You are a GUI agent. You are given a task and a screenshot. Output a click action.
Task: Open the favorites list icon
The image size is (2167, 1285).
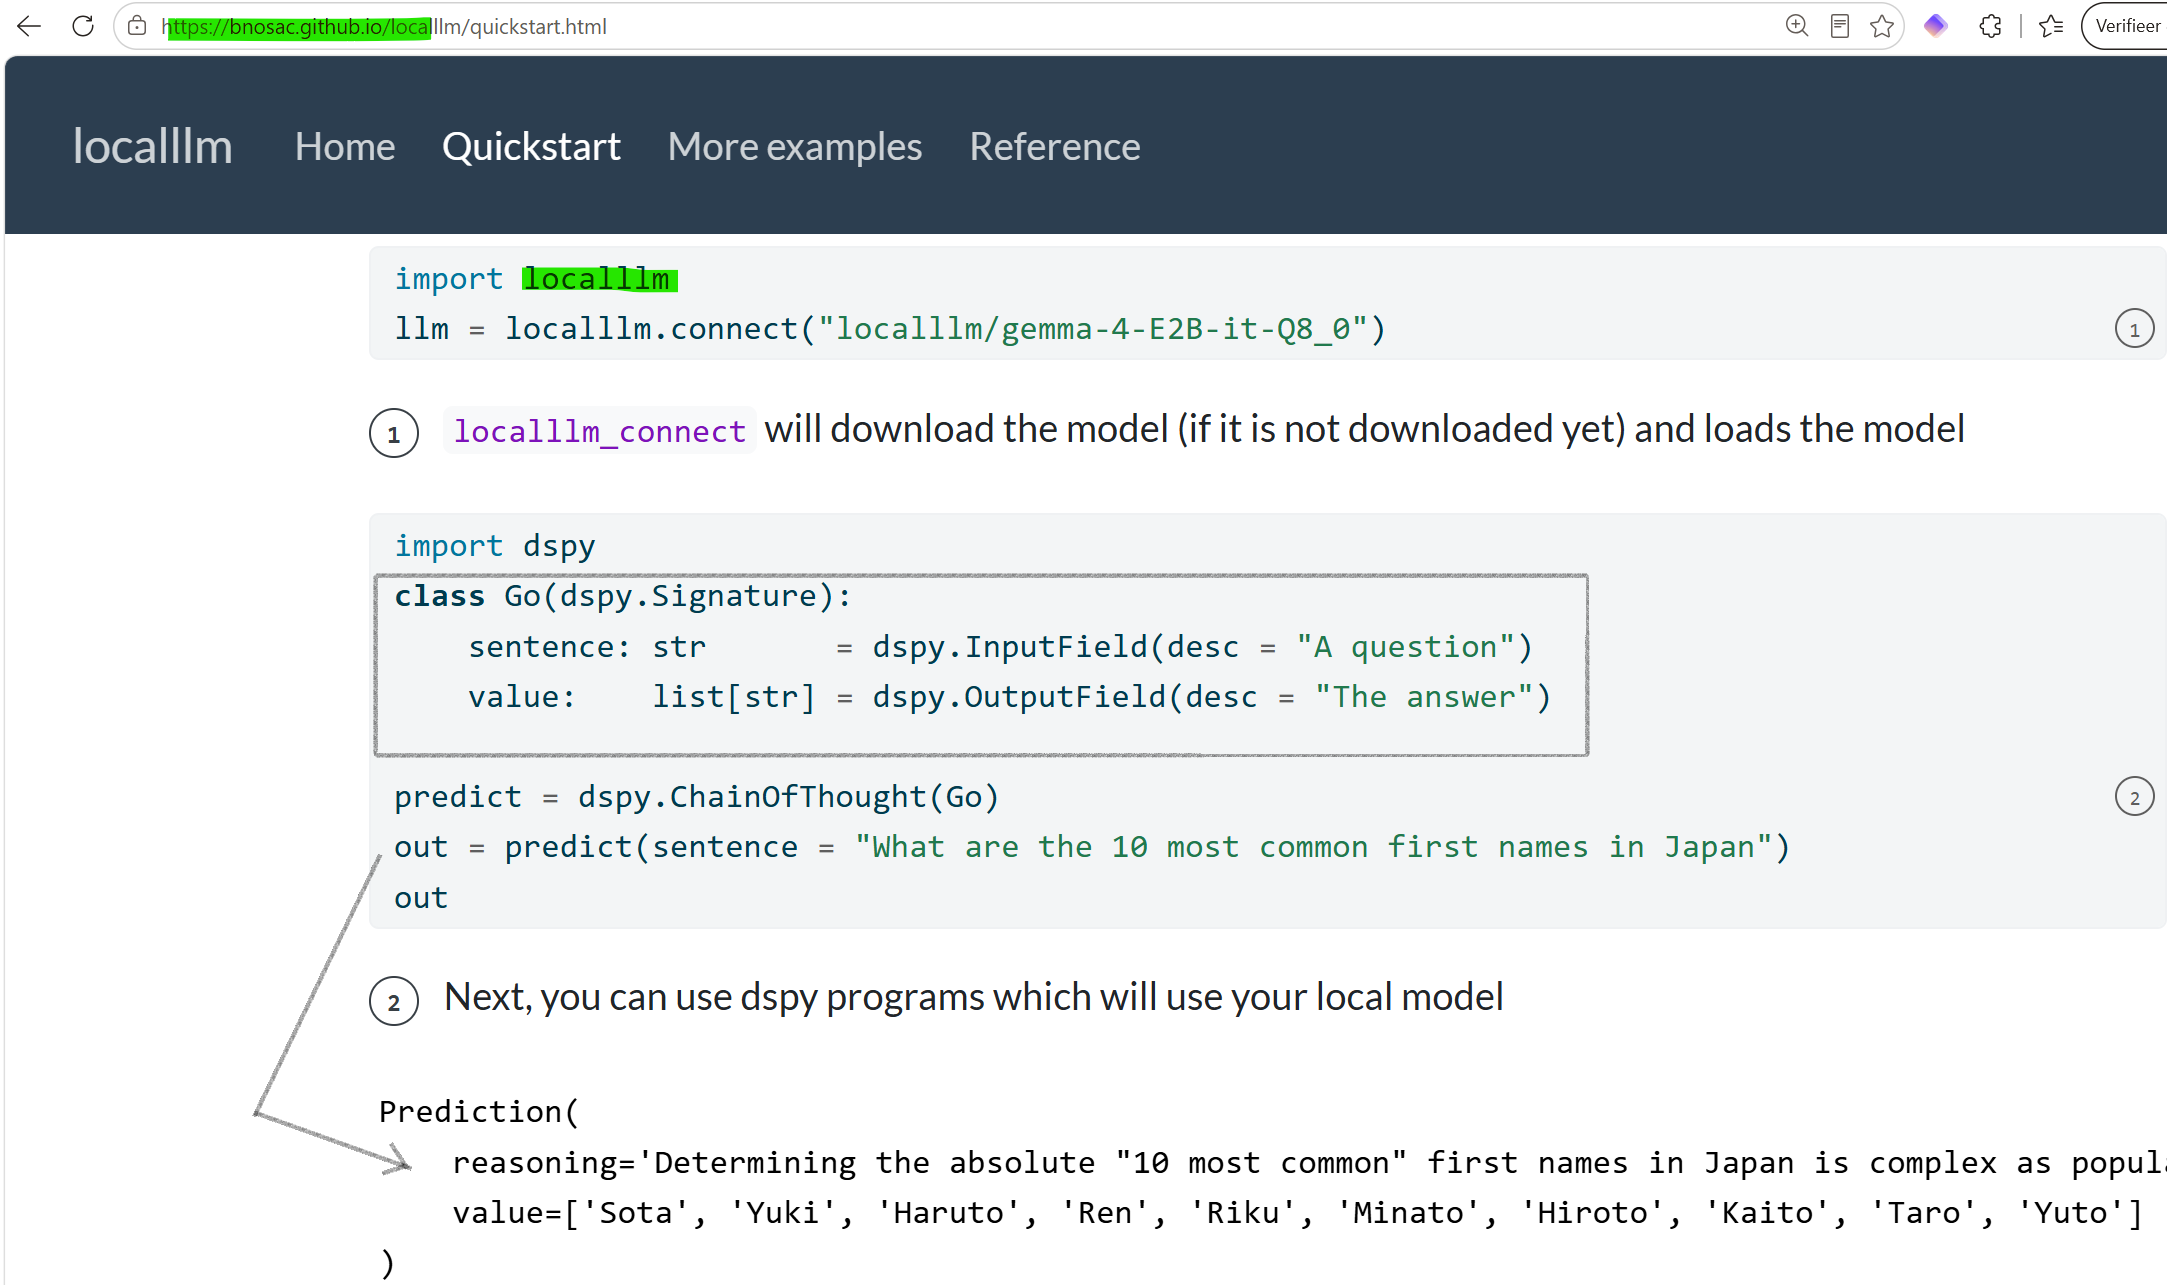click(2052, 26)
